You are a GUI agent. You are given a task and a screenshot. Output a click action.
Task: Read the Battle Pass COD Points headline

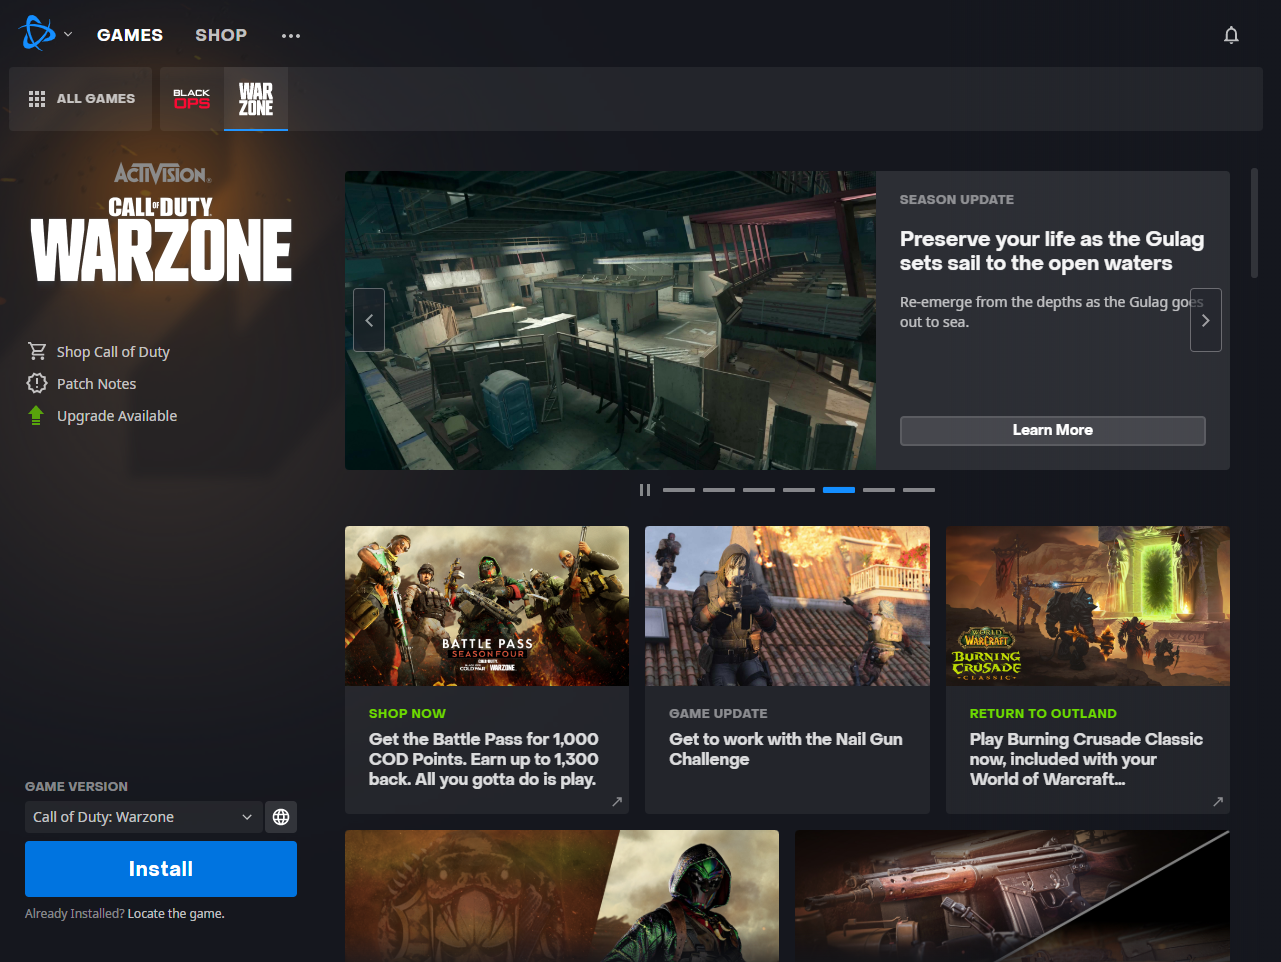coord(484,759)
